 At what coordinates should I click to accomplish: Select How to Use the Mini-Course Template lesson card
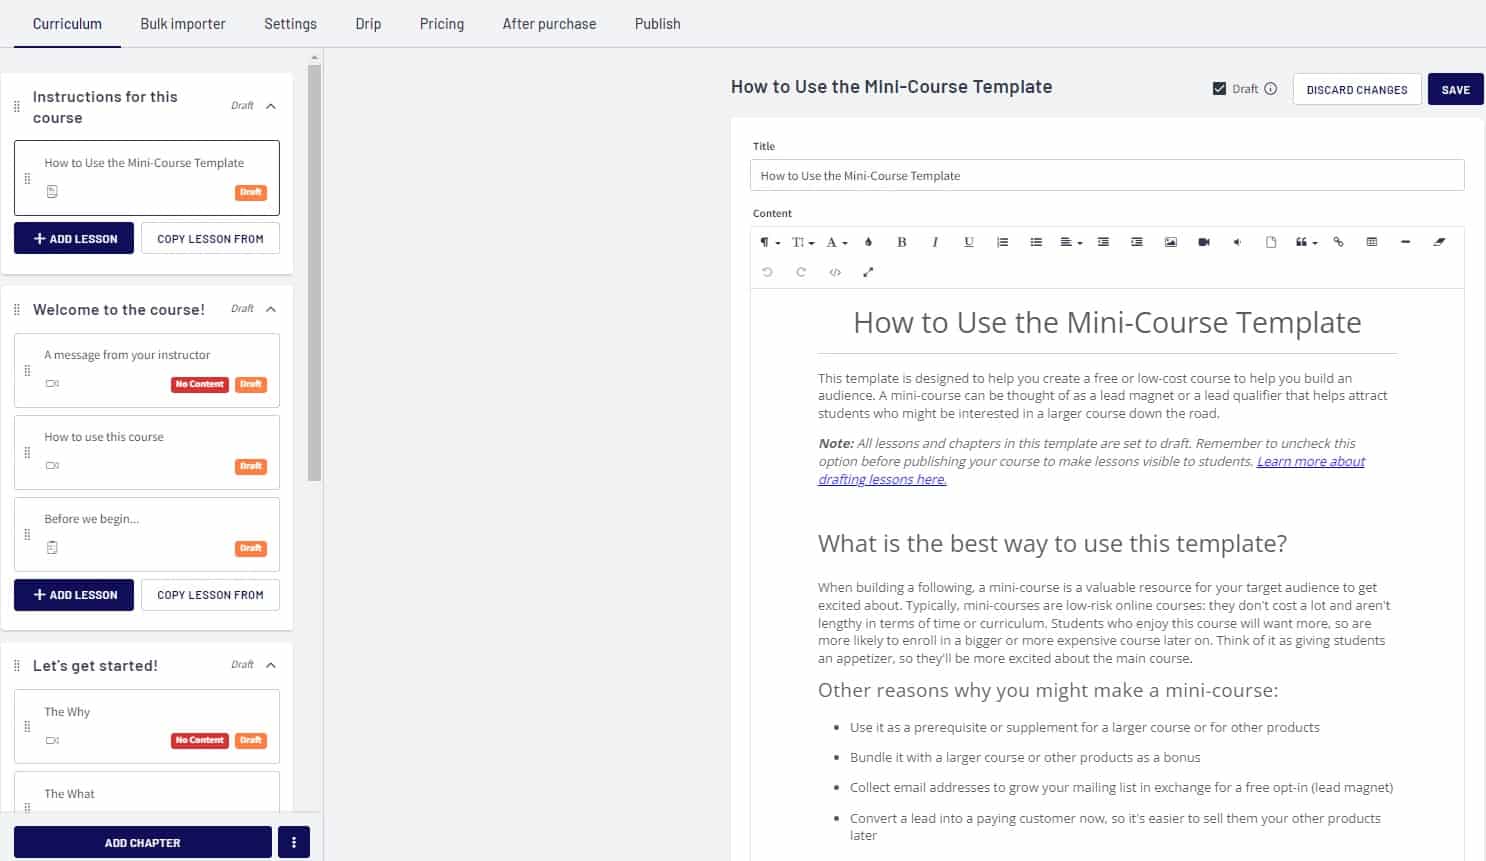(147, 178)
